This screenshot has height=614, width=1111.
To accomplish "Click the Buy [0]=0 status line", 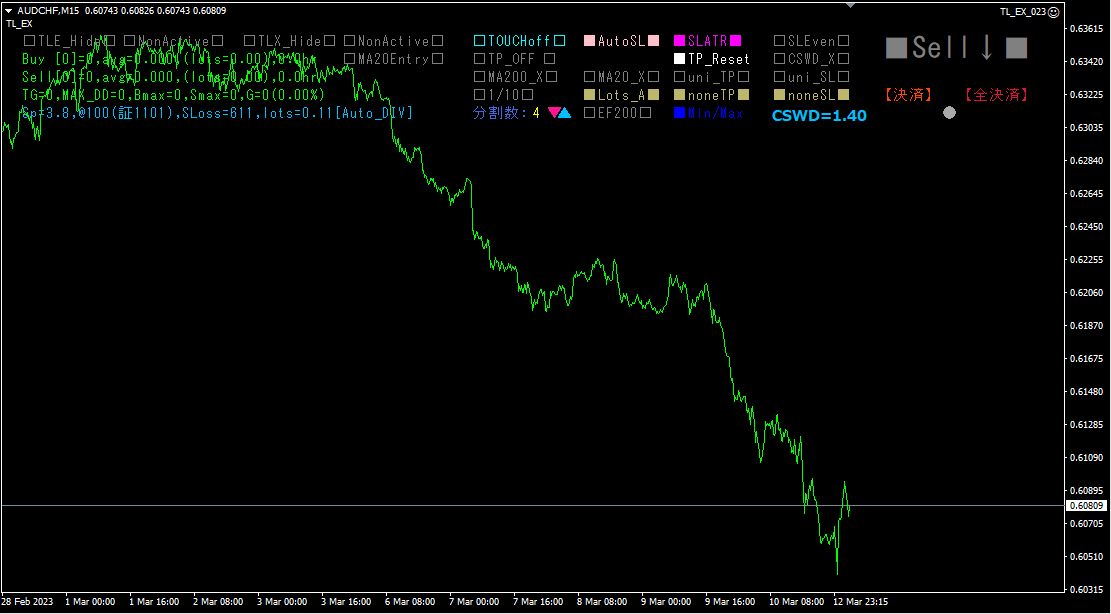I will (169, 59).
